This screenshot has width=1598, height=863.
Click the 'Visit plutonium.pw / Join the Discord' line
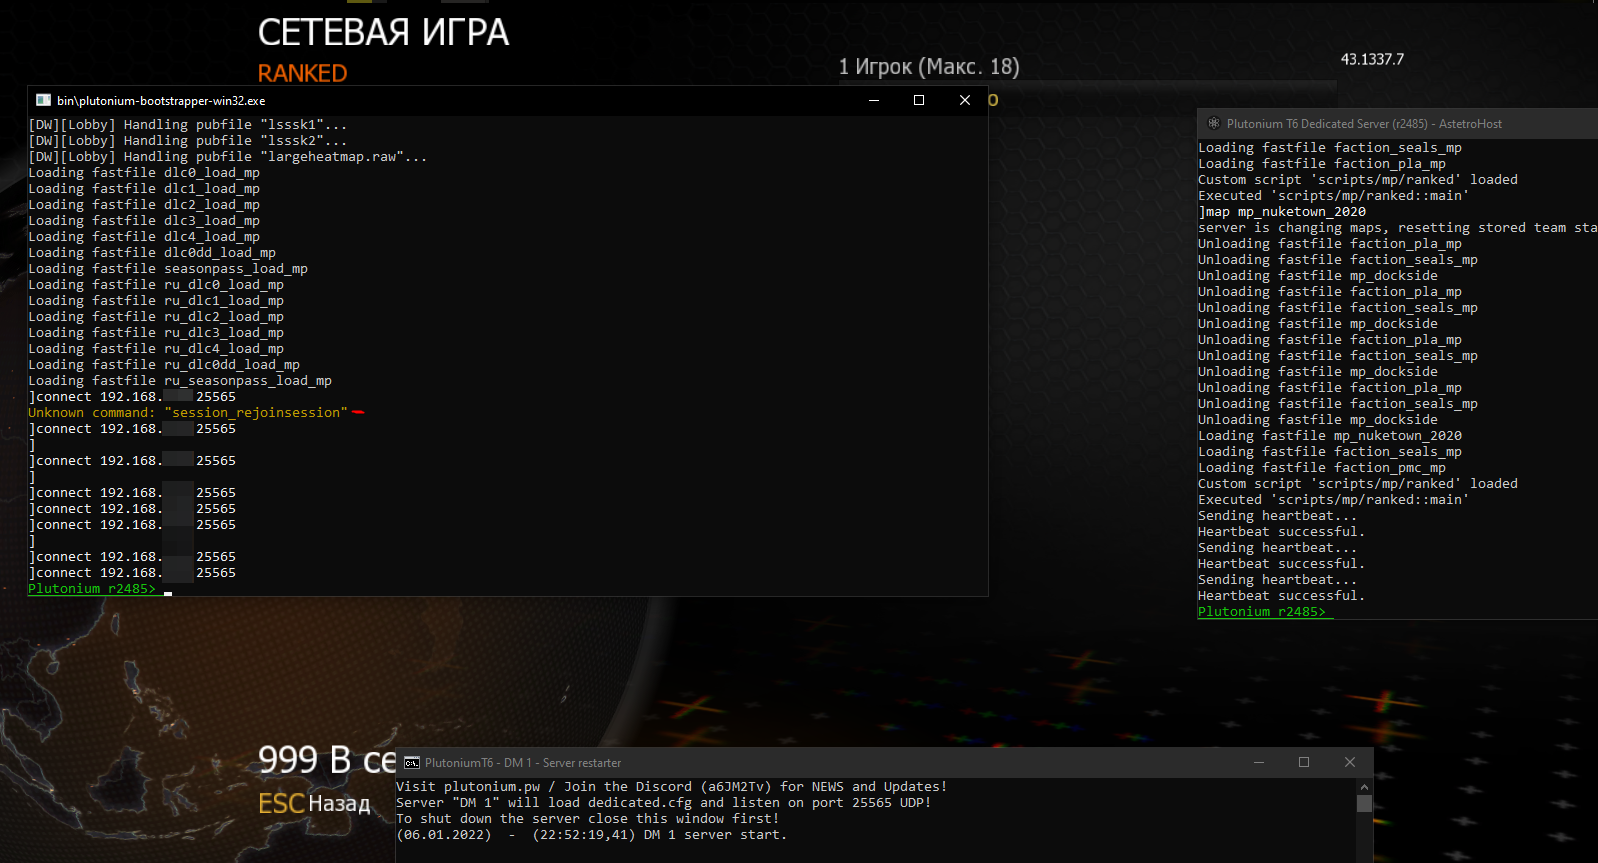click(672, 787)
